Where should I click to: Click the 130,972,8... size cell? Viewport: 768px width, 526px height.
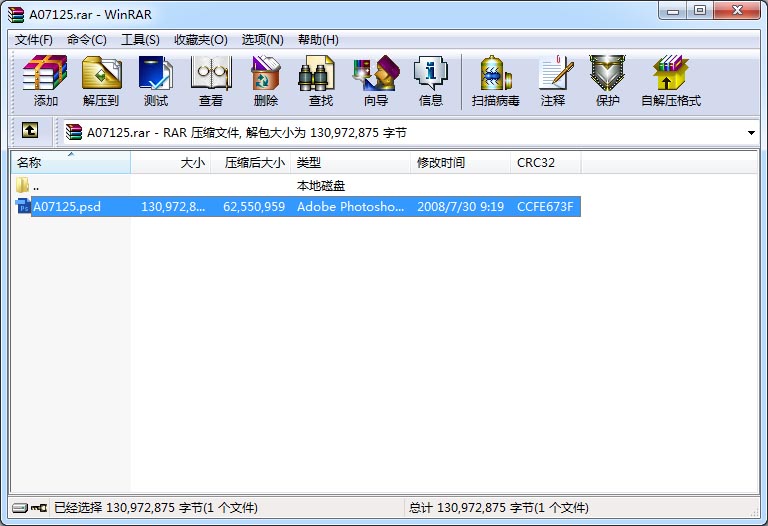click(x=173, y=207)
